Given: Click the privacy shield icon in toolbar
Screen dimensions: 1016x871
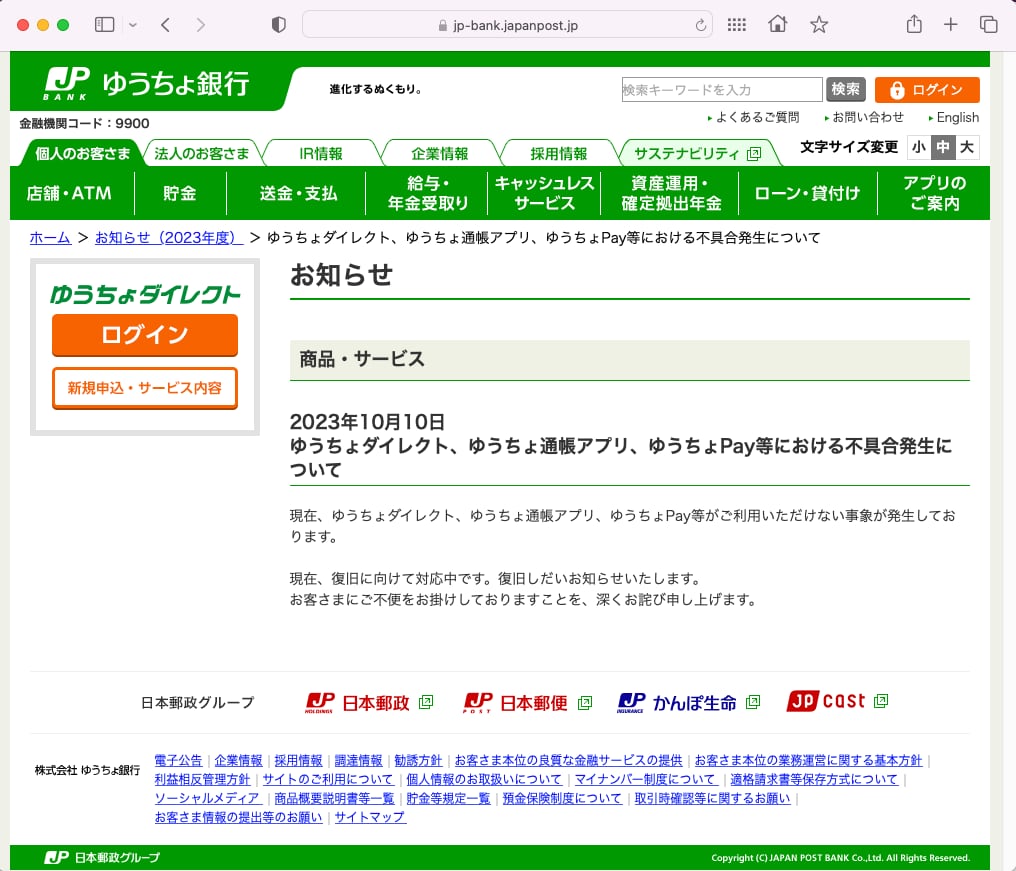Looking at the screenshot, I should tap(277, 24).
